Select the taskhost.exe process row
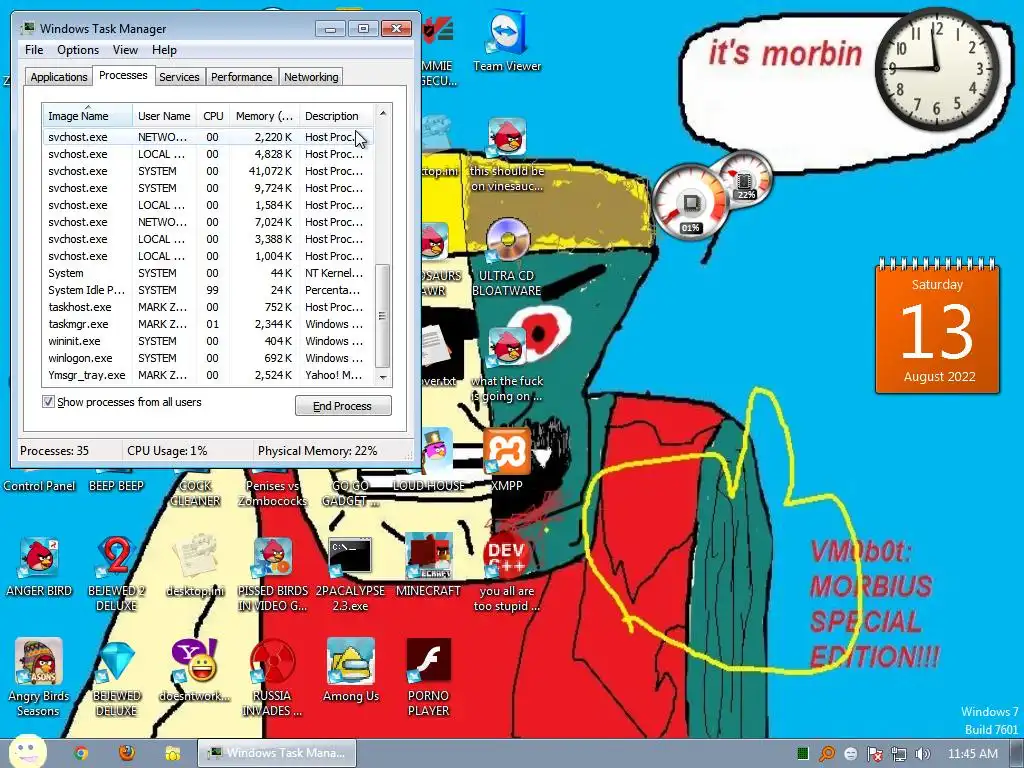The image size is (1024, 768). [x=208, y=307]
